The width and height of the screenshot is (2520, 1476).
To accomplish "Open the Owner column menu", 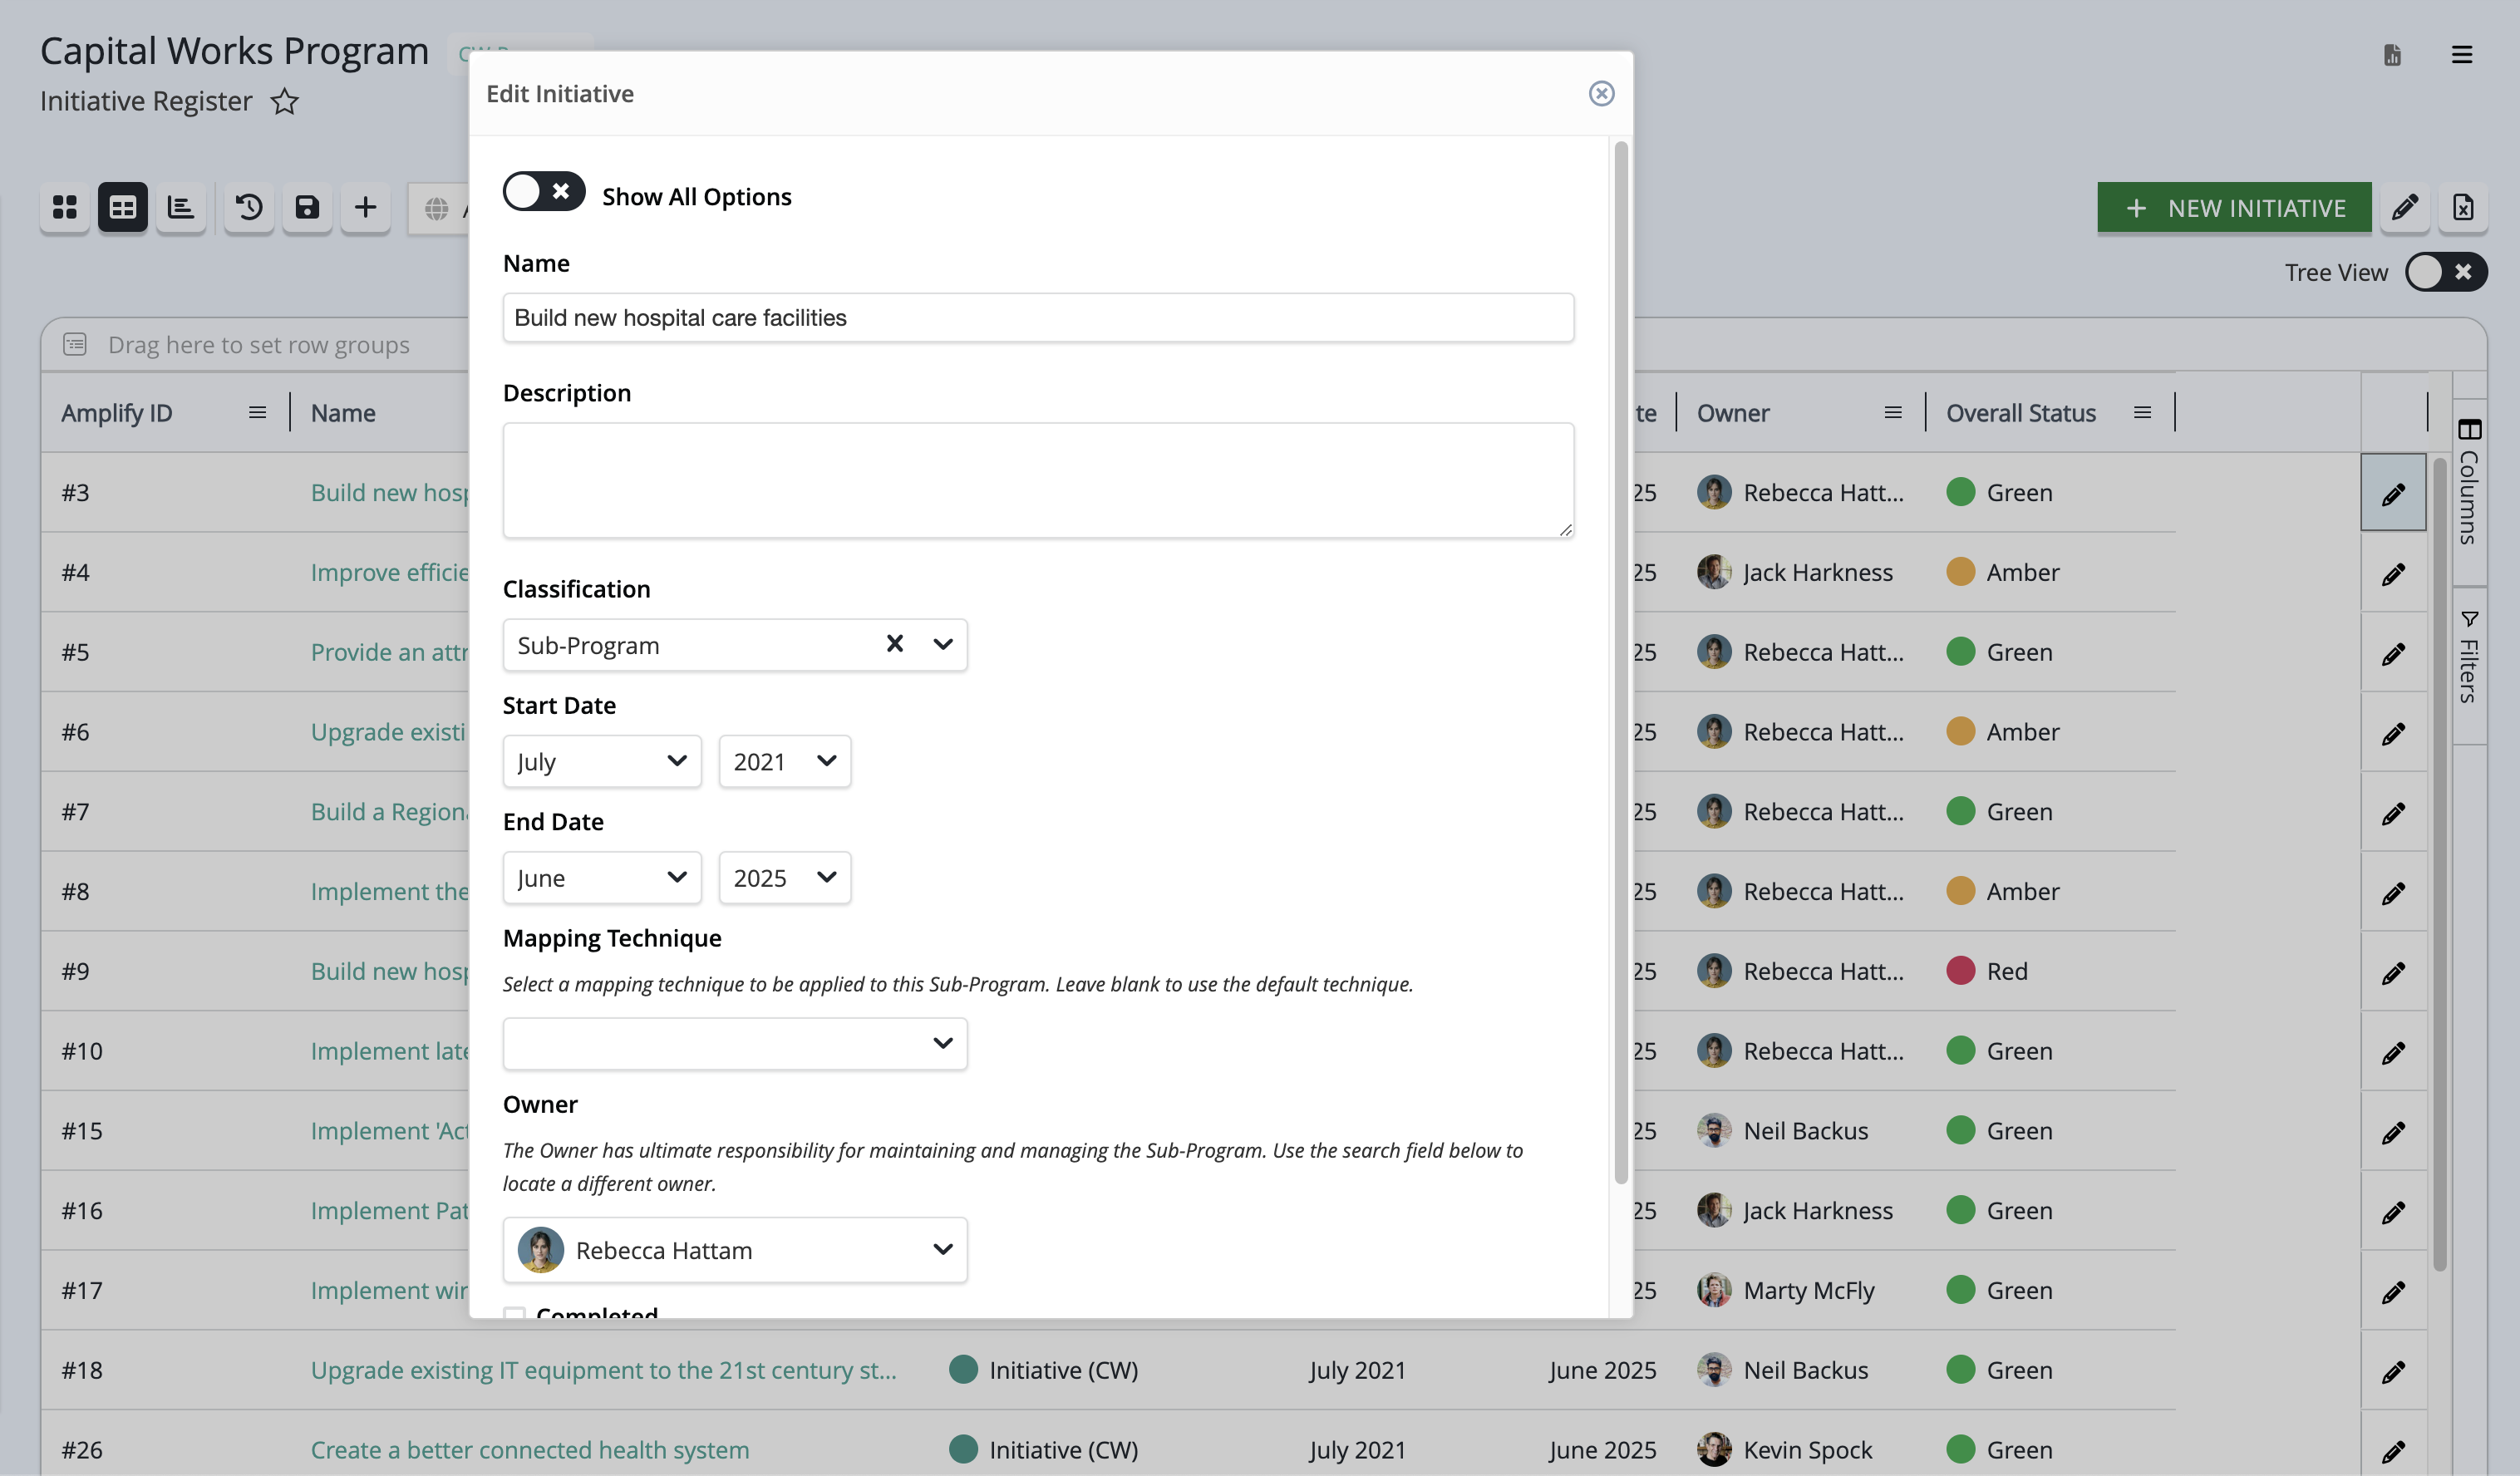I will [1892, 413].
